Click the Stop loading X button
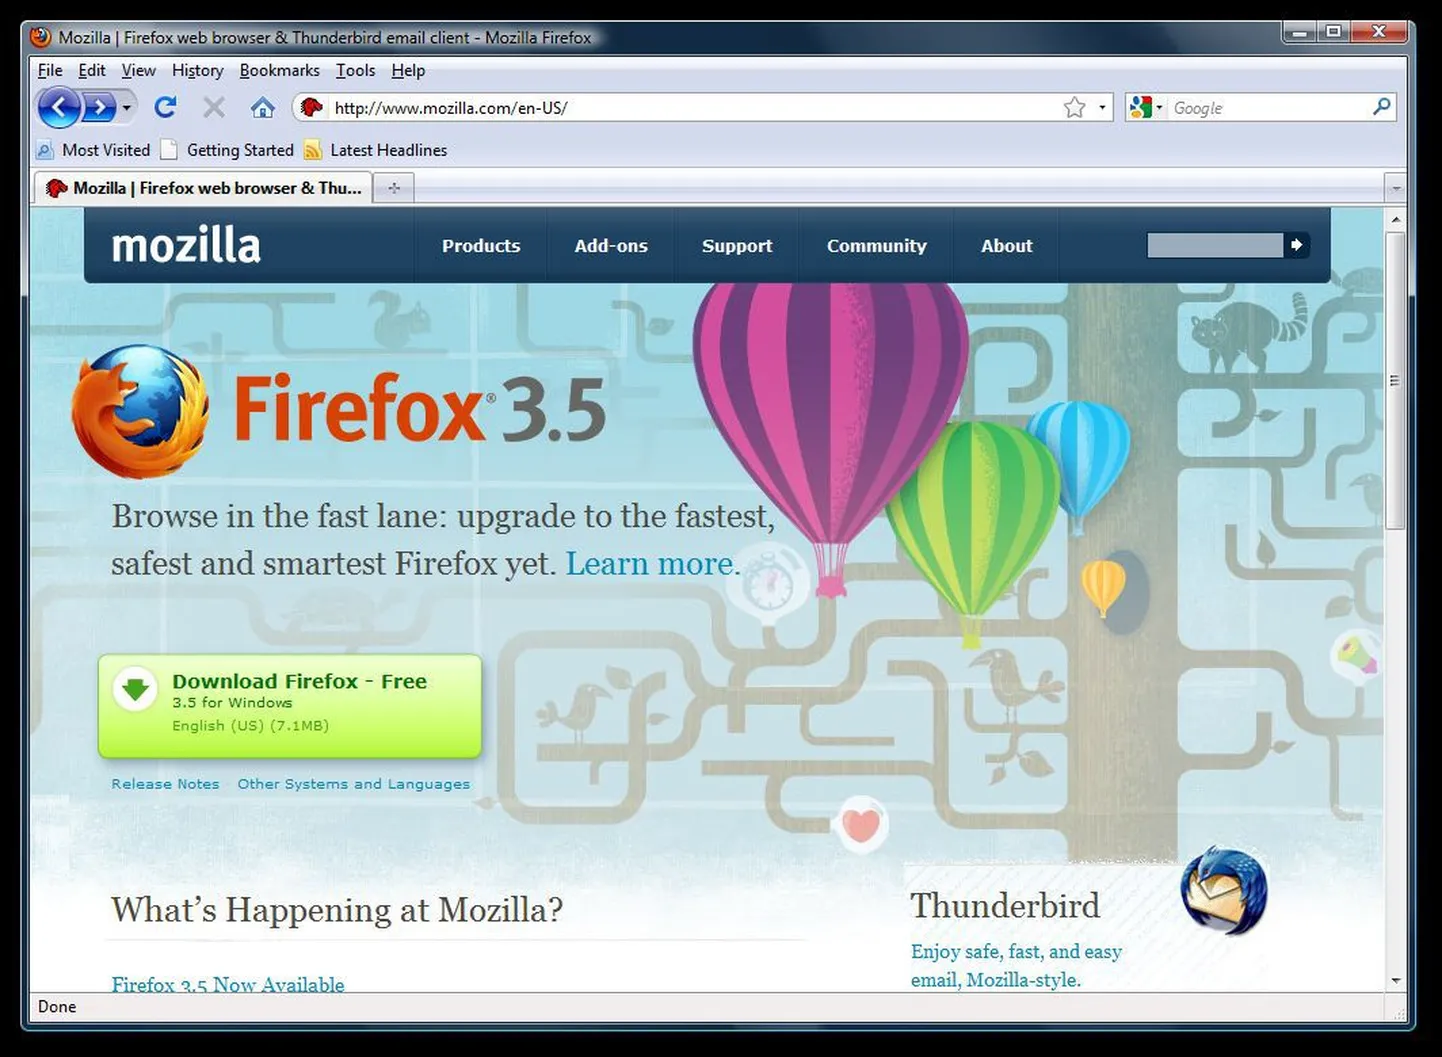1442x1057 pixels. [x=214, y=107]
